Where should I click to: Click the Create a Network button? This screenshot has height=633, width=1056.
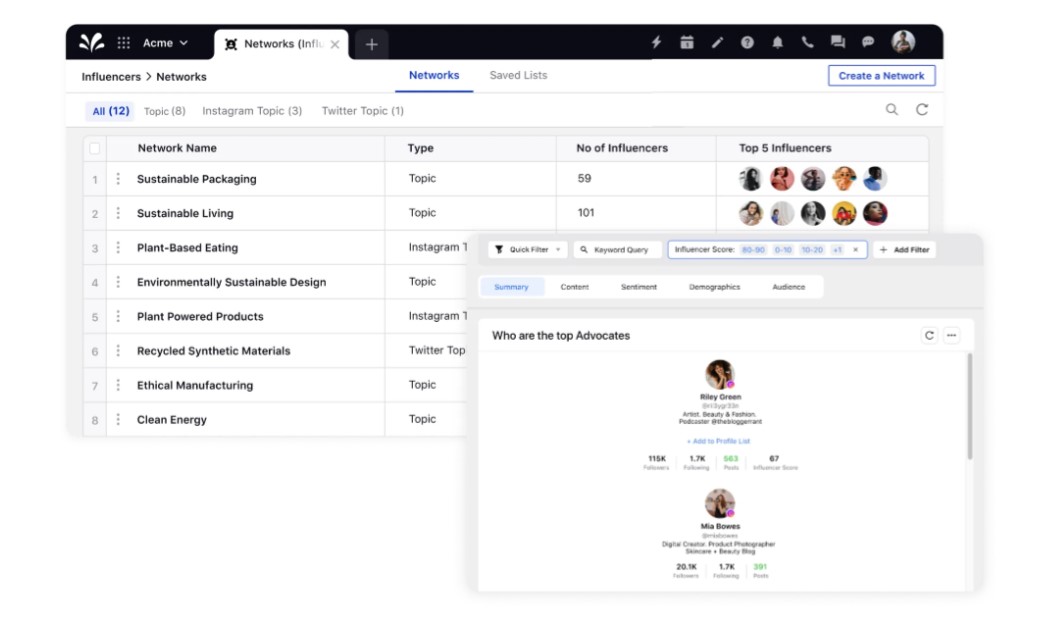point(881,76)
